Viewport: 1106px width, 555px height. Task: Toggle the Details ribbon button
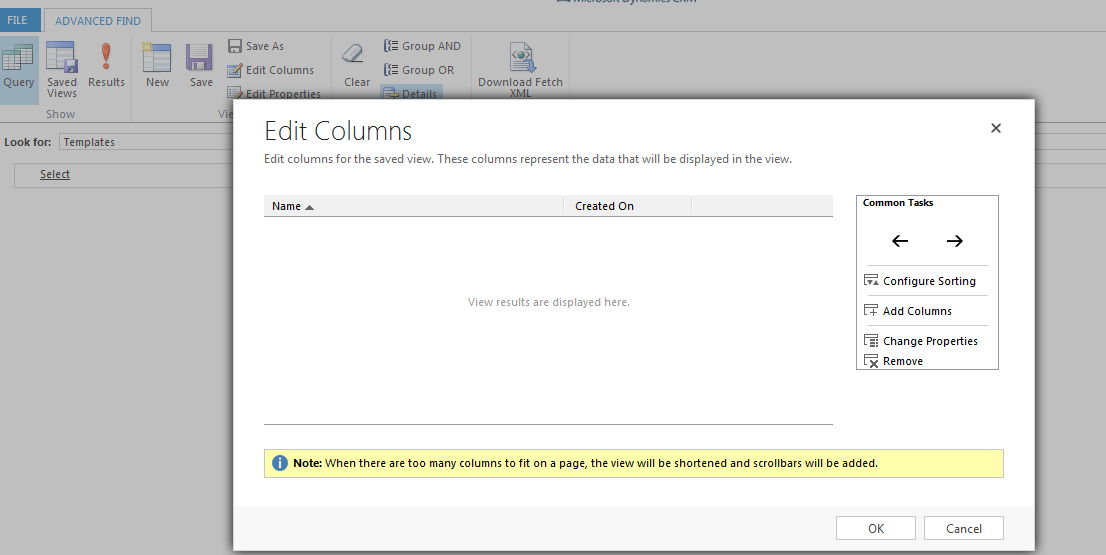click(411, 93)
